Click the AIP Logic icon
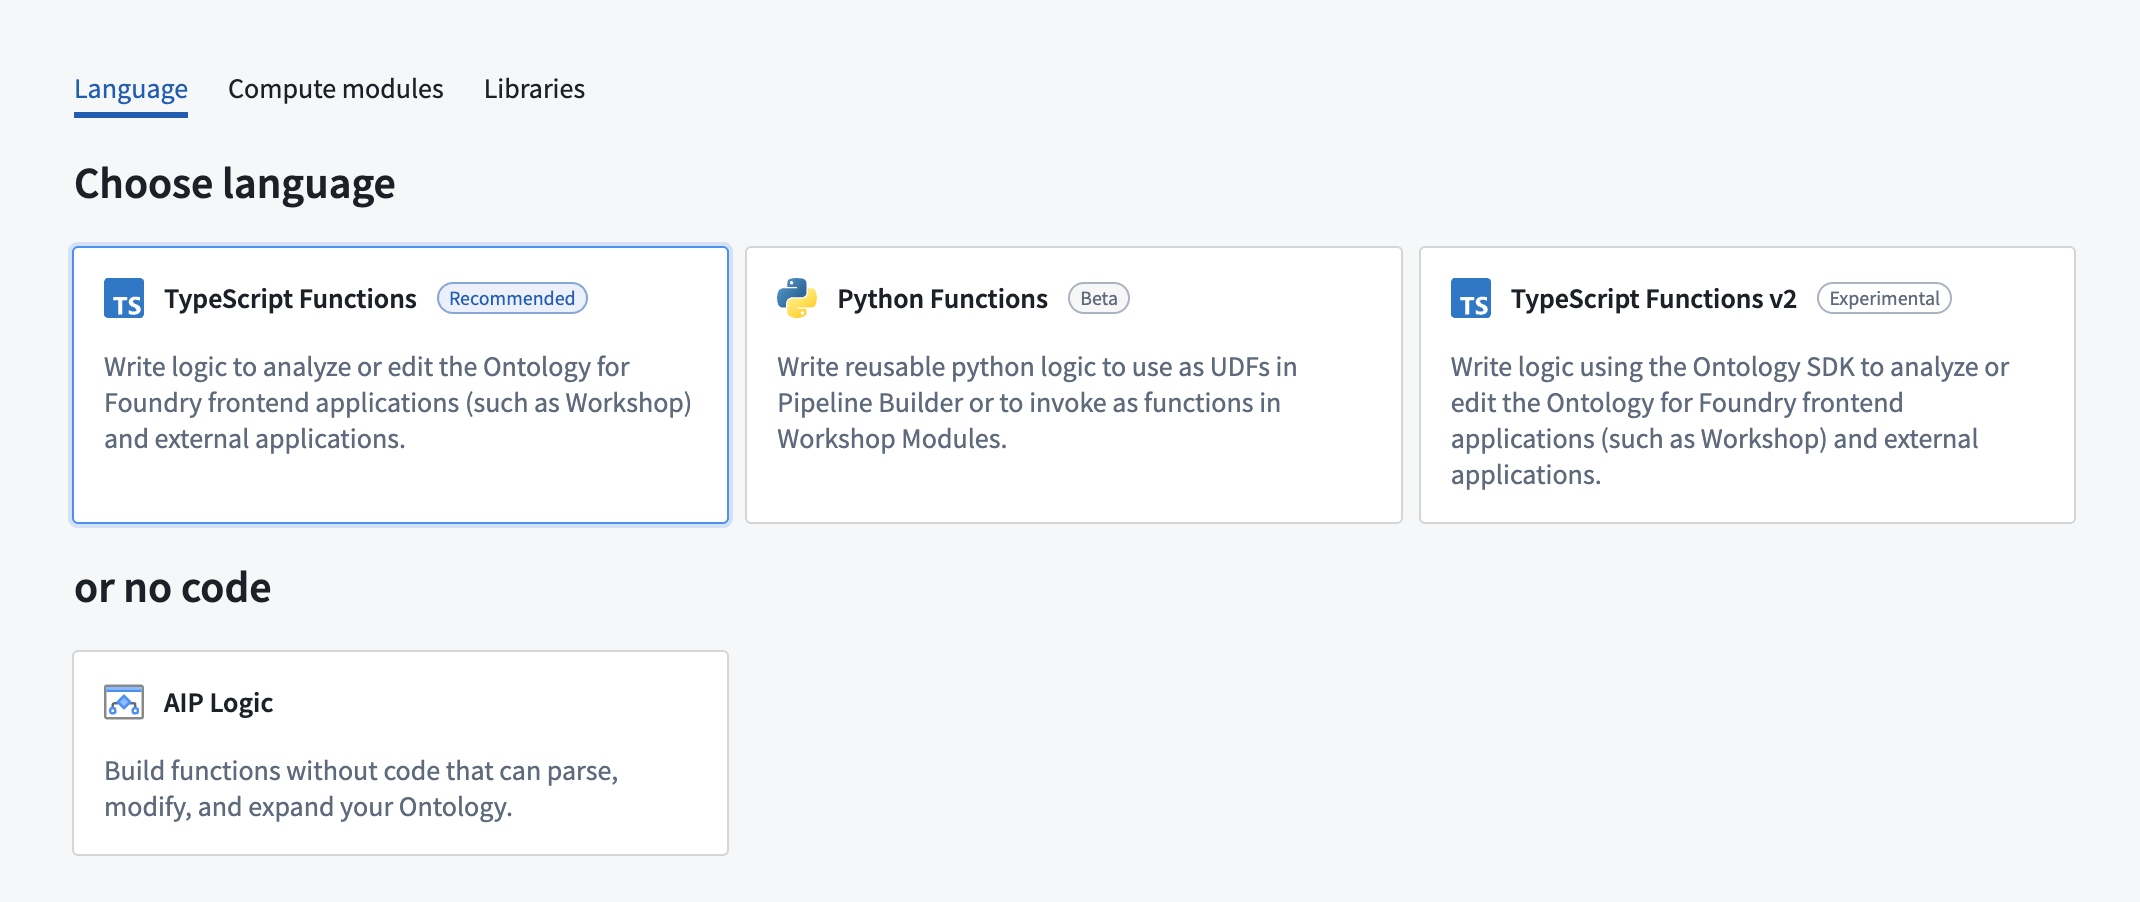 point(124,702)
